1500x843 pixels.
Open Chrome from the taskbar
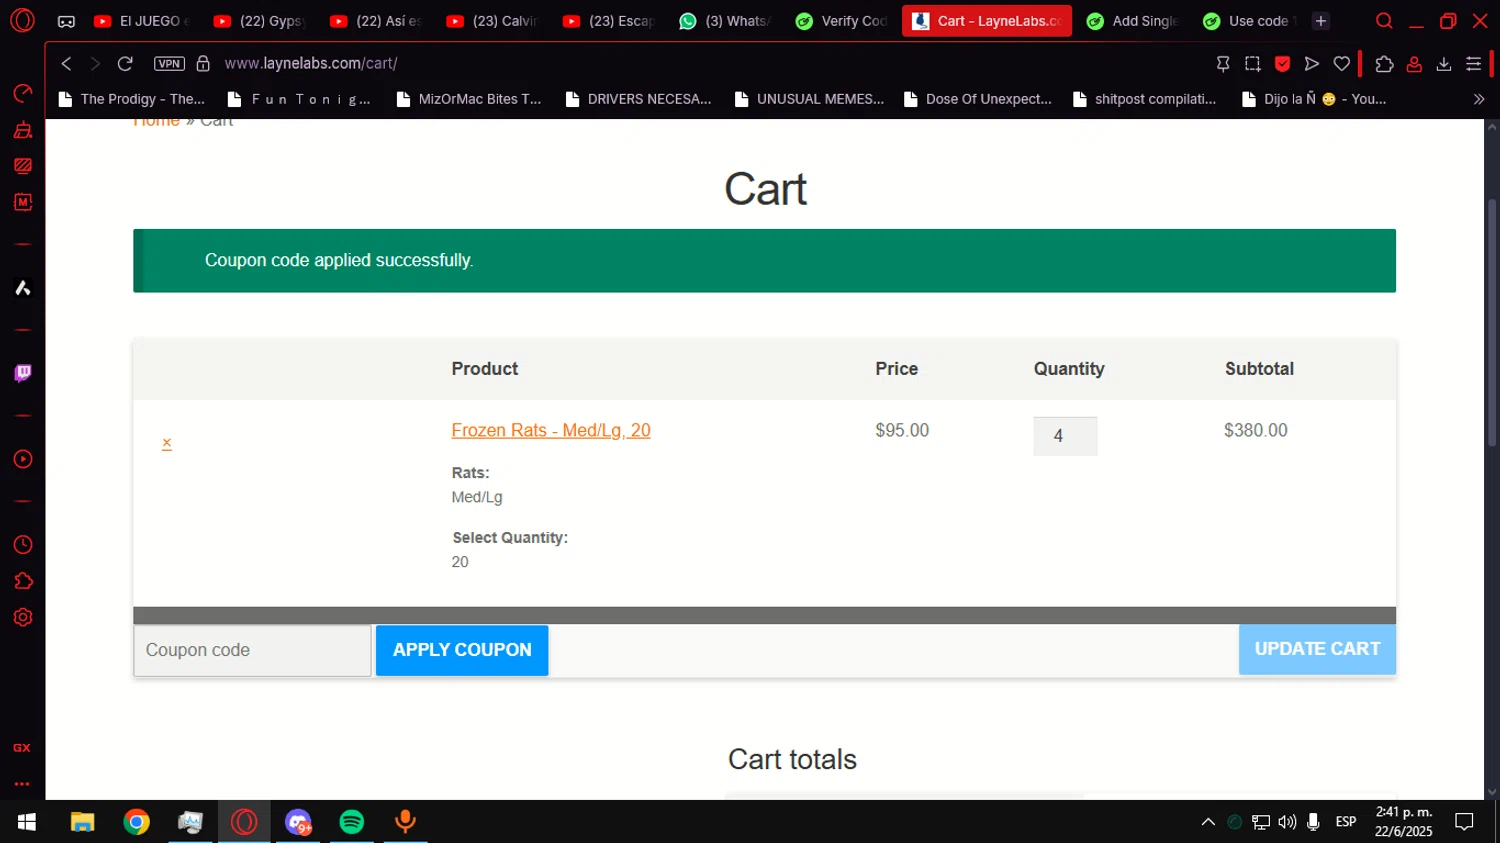[x=136, y=822]
